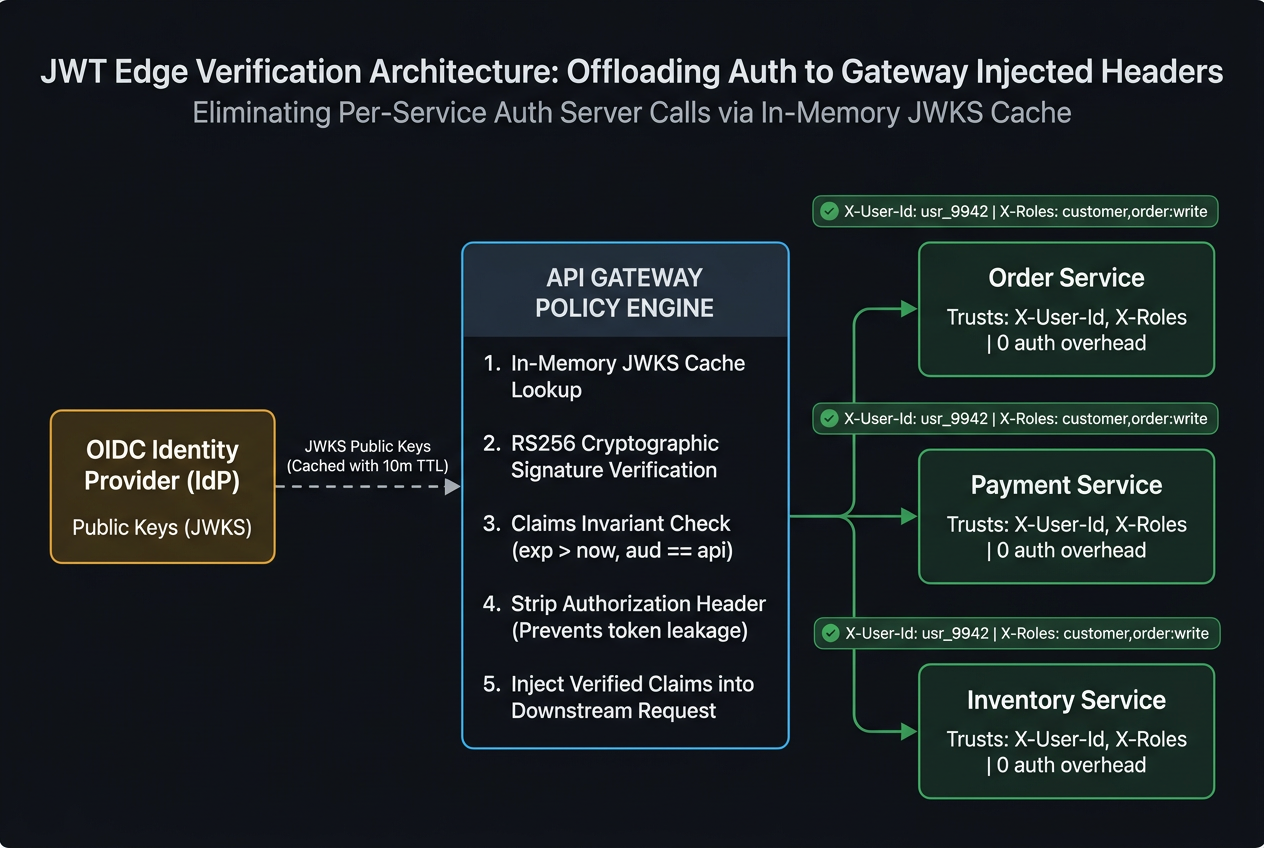
Task: Click step 5 Inject Verified Claims
Action: (x=619, y=697)
